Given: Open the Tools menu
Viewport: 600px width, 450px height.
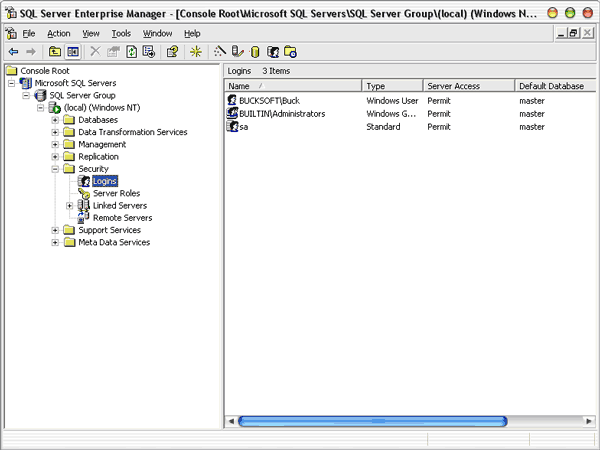Looking at the screenshot, I should coord(121,34).
